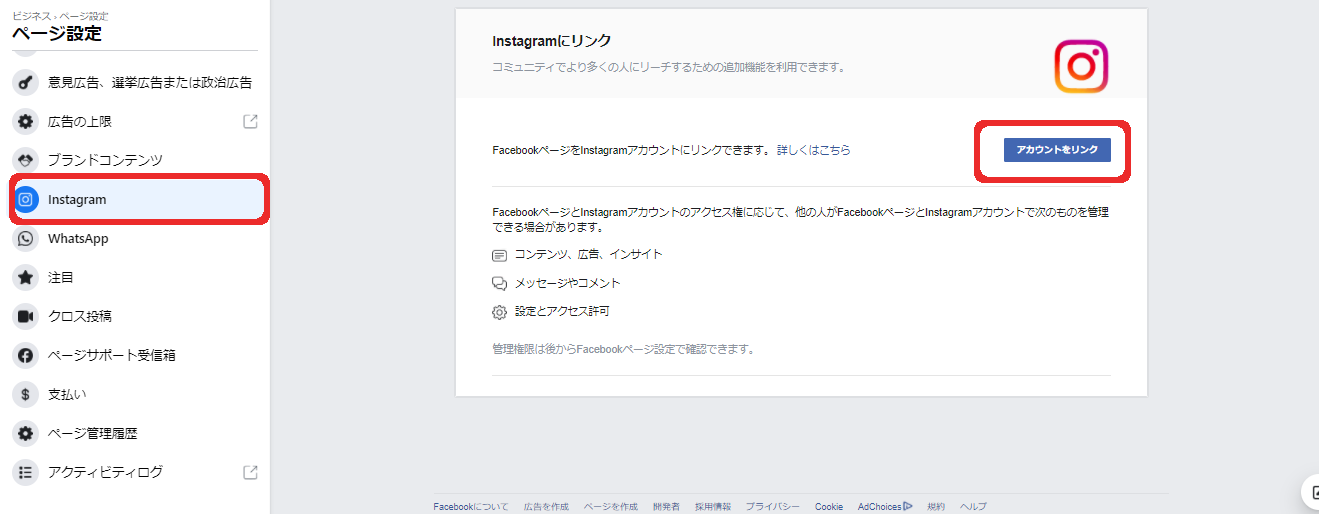Open ページを作成 footer link
1319x514 pixels.
(610, 507)
